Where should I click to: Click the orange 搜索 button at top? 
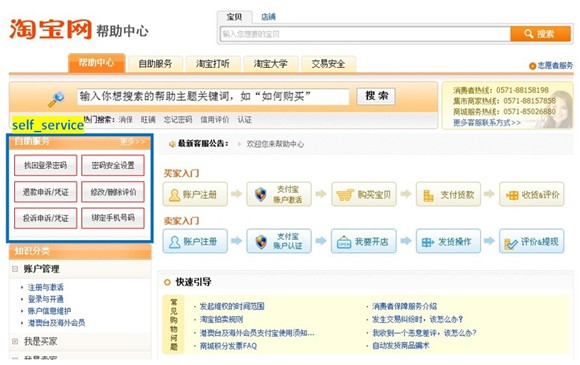coord(540,34)
